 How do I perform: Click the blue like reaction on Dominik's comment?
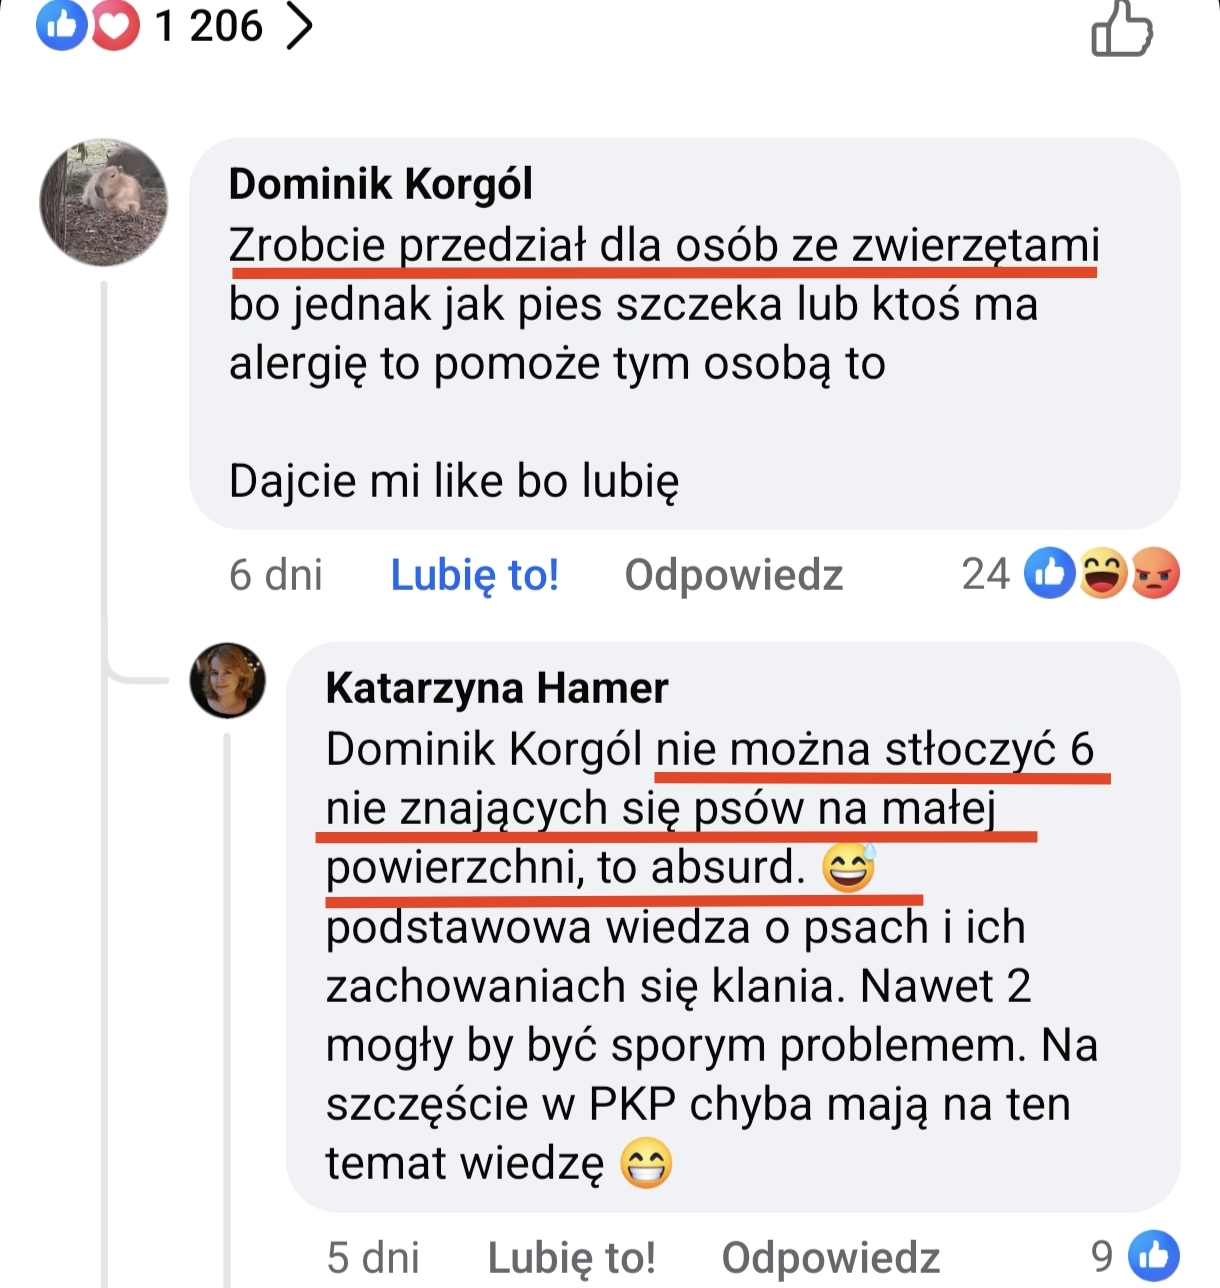1050,574
